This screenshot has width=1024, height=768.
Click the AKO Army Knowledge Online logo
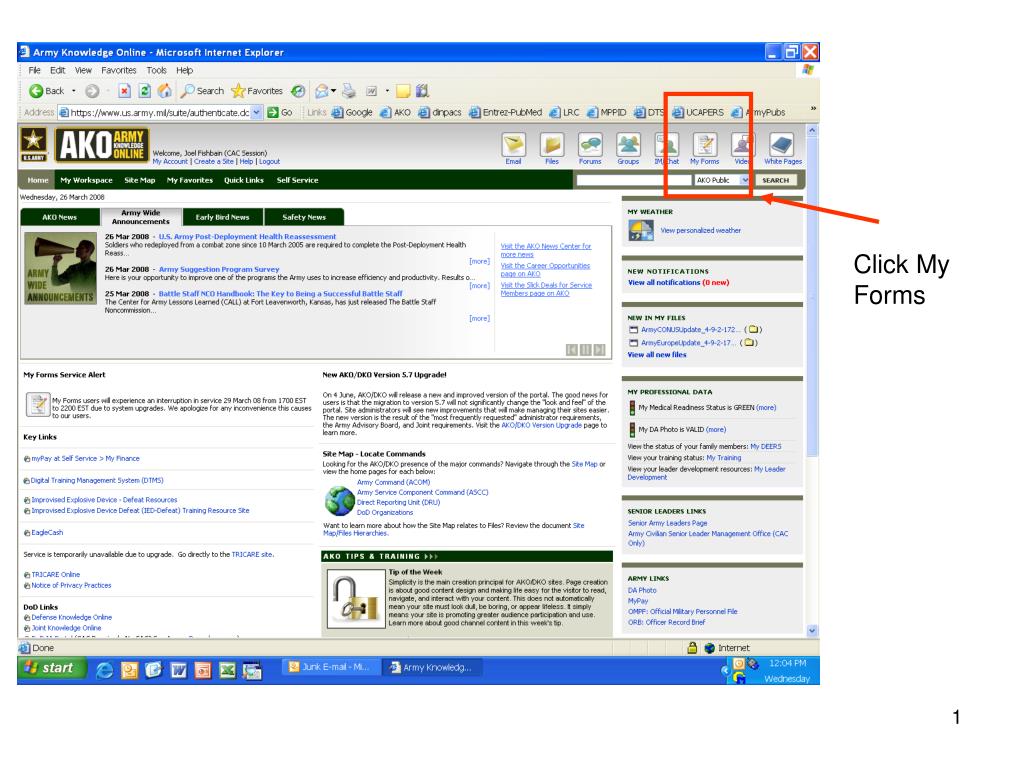click(102, 145)
